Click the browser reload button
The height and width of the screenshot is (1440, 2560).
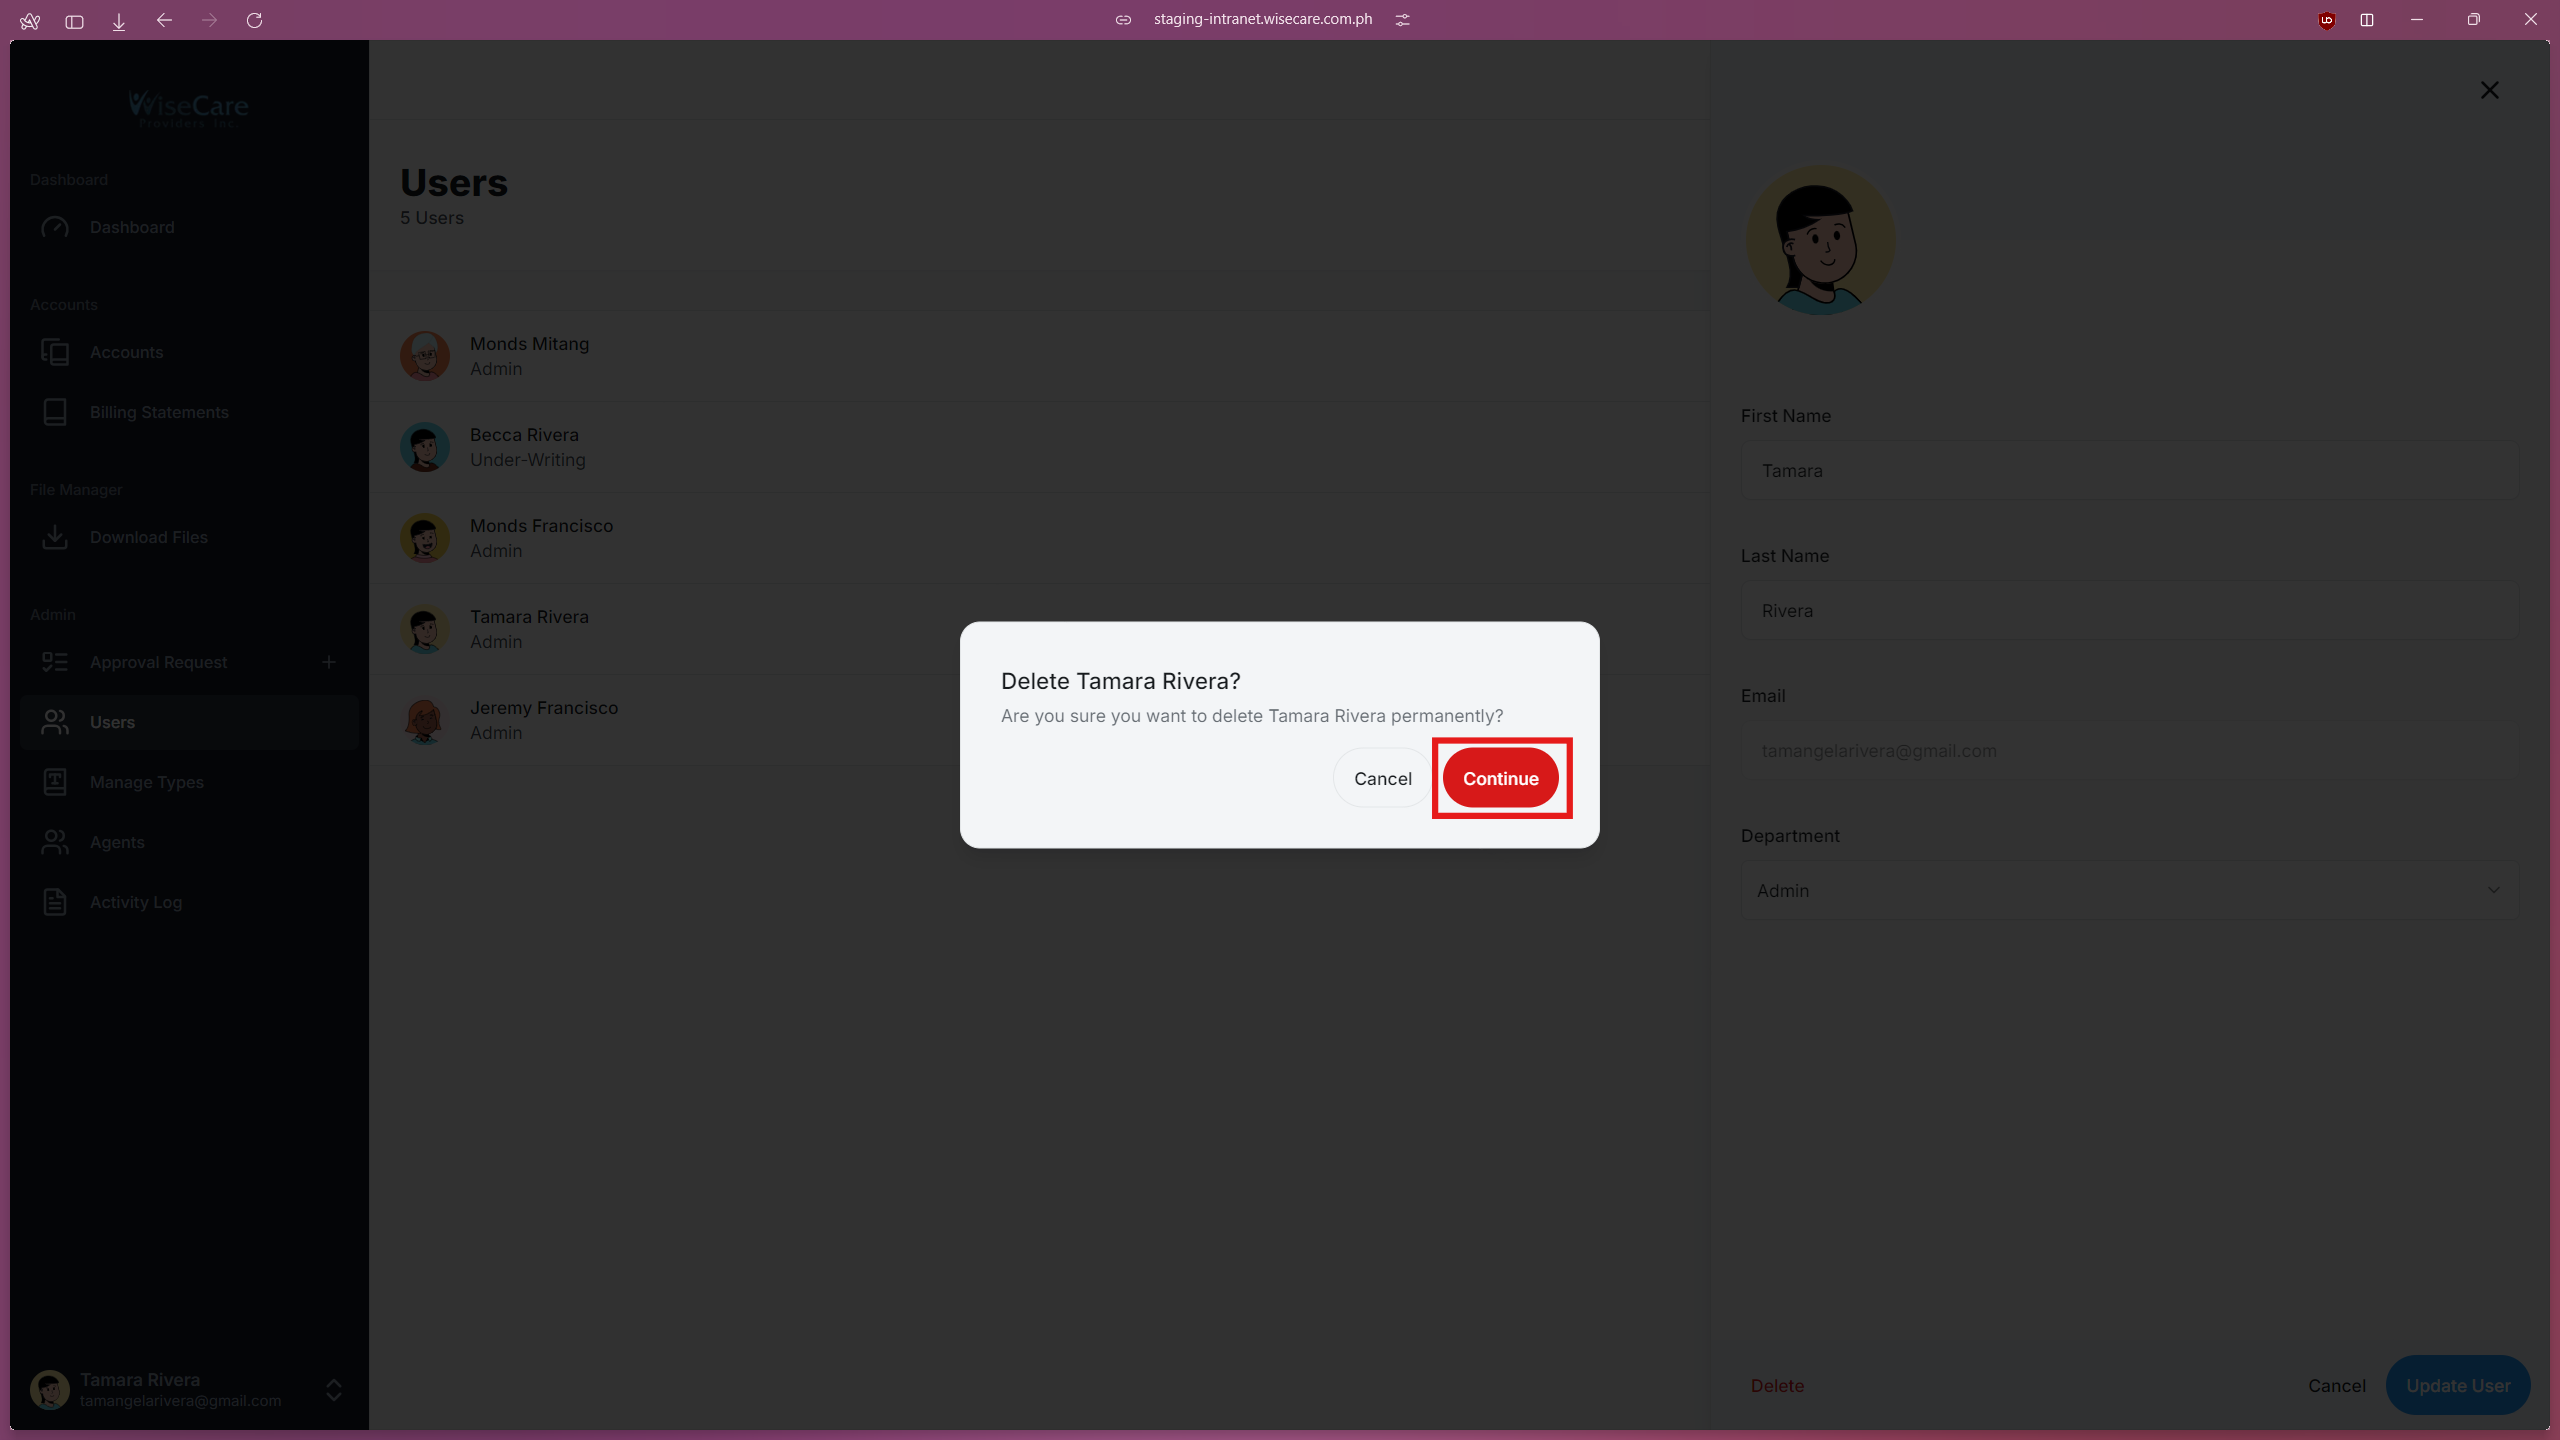256,20
